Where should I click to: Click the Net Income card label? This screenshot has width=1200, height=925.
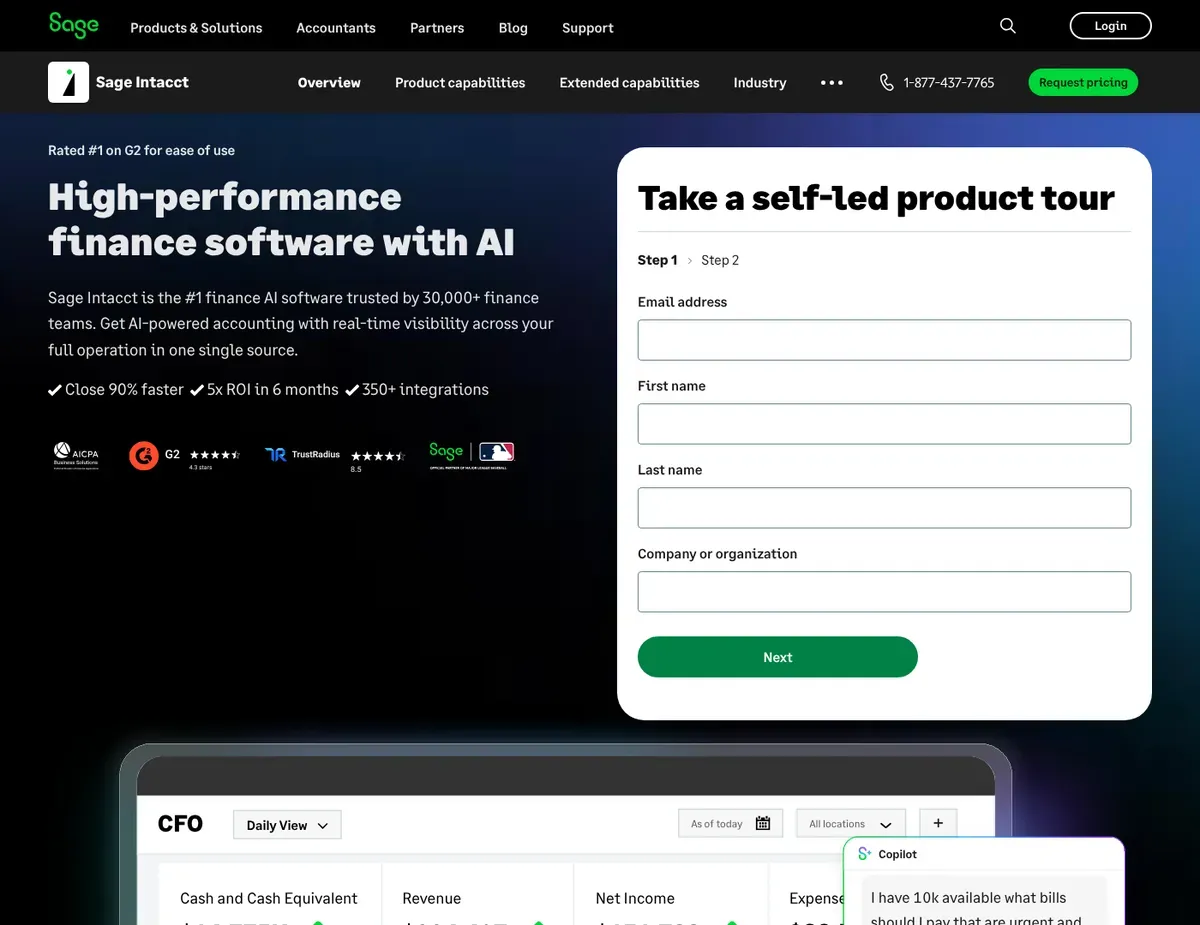click(x=635, y=898)
